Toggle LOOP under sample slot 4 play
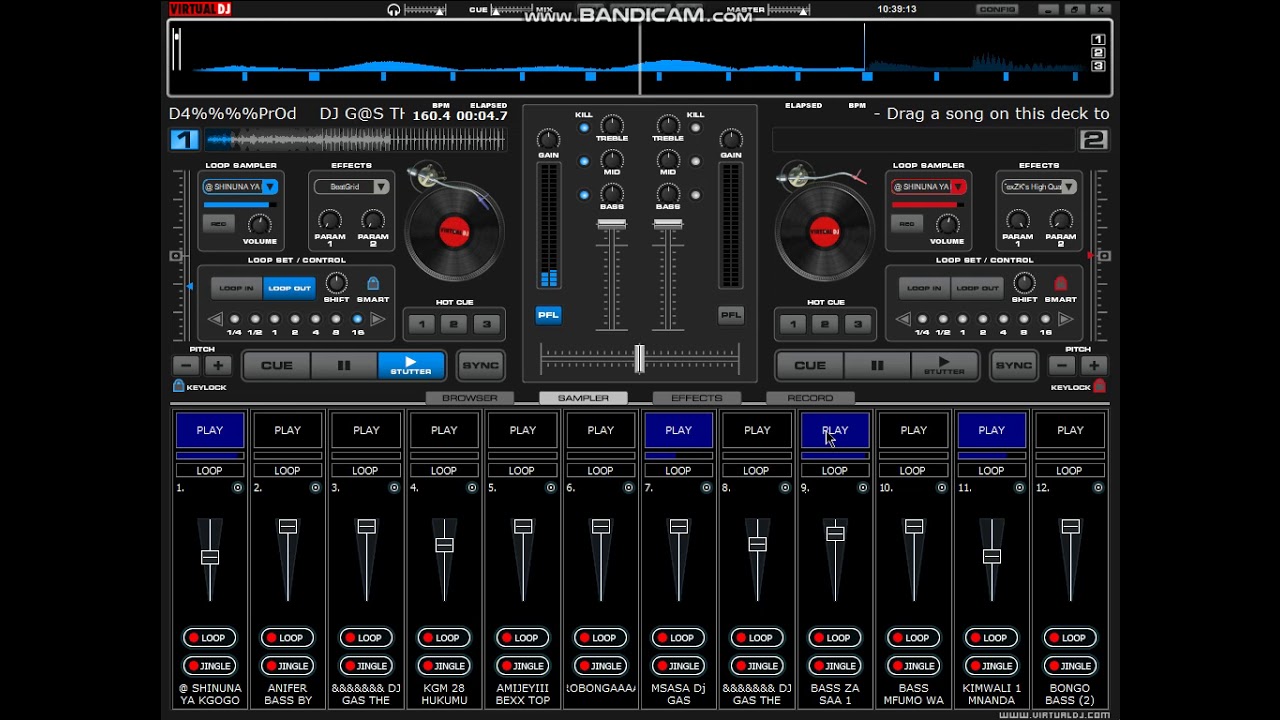1280x720 pixels. point(444,470)
